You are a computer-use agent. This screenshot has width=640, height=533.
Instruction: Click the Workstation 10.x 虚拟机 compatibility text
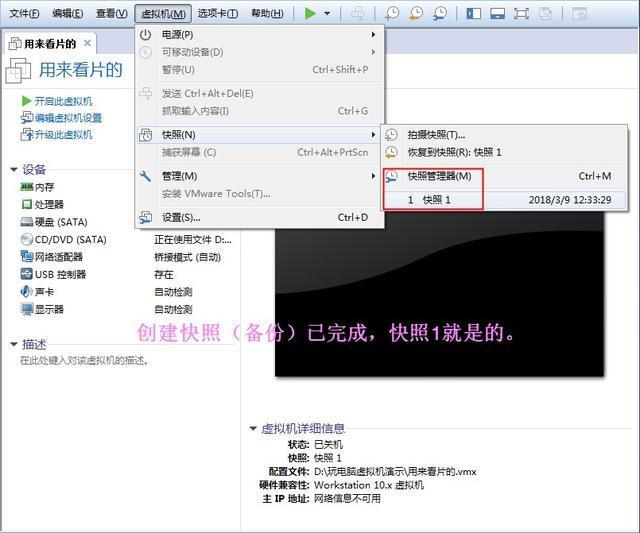click(x=369, y=485)
